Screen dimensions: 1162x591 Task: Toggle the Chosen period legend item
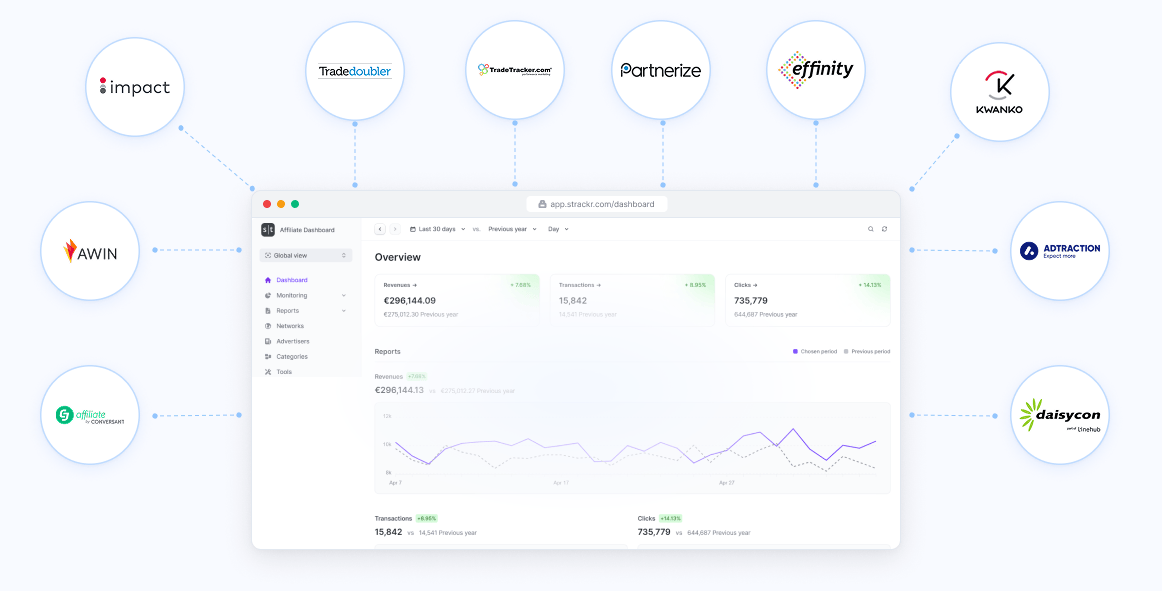(815, 351)
